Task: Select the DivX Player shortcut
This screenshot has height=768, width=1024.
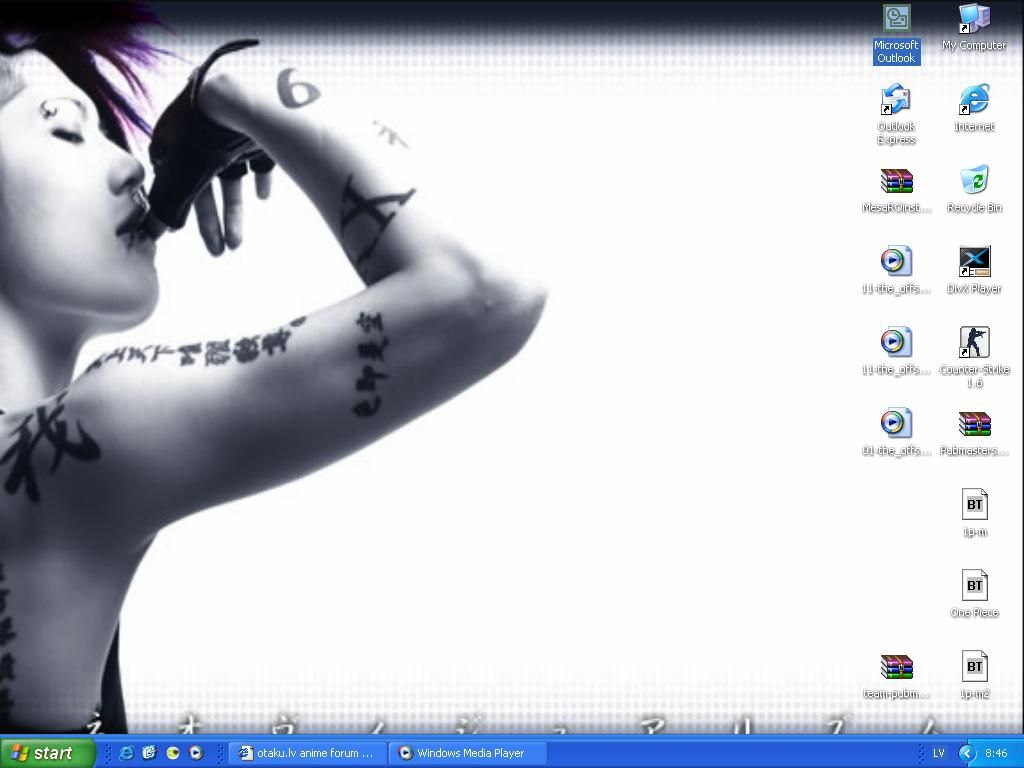Action: (x=974, y=270)
